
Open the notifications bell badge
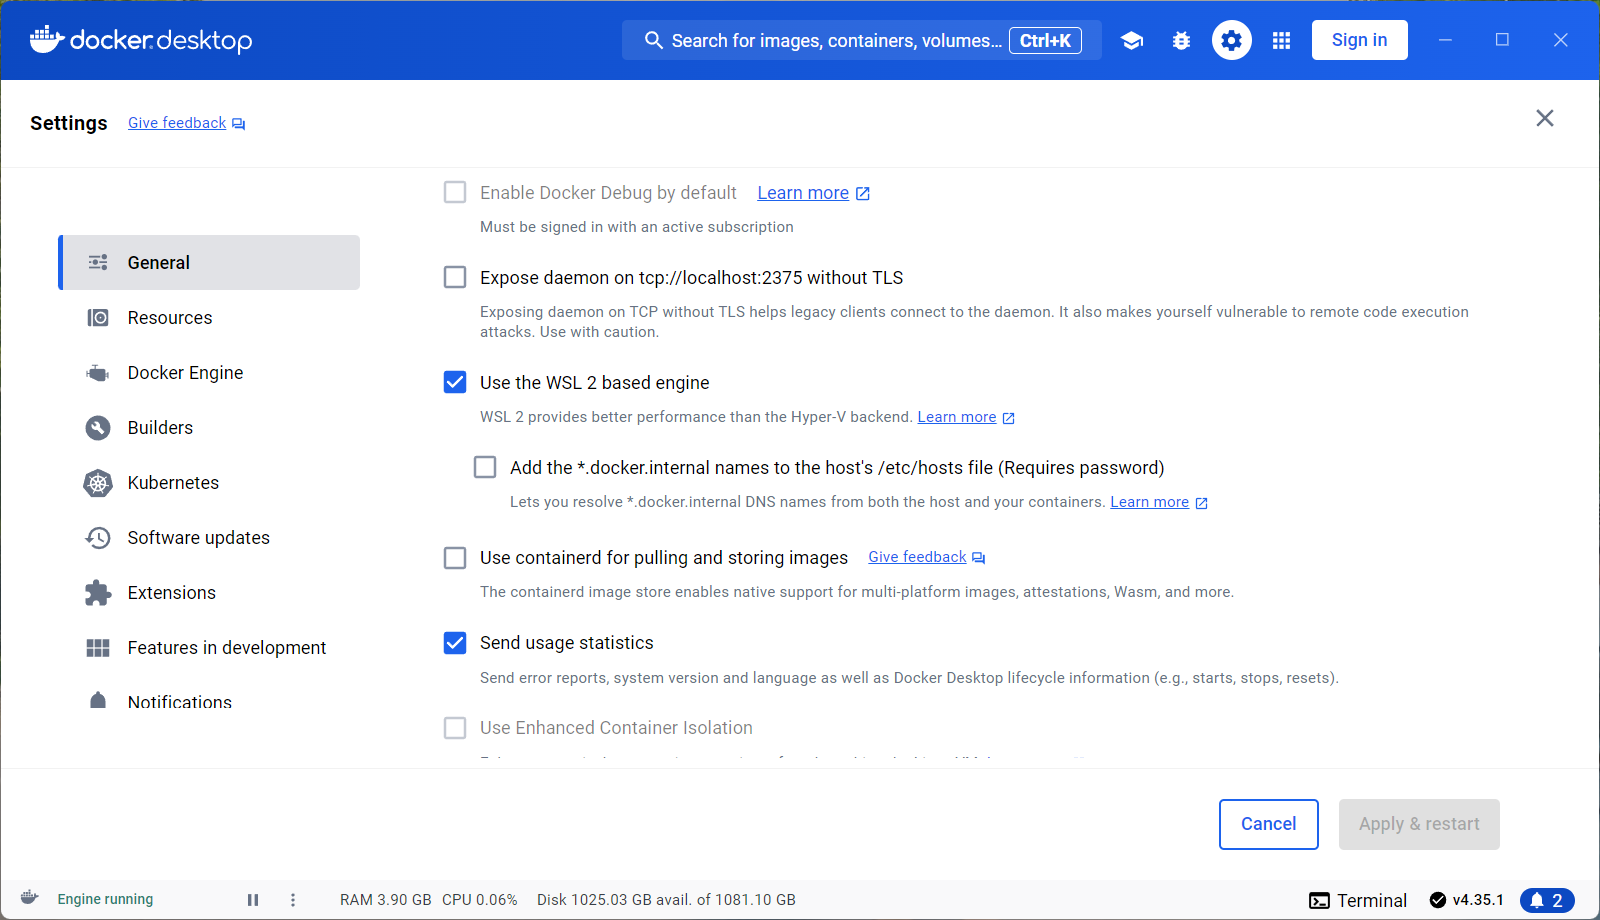(x=1547, y=900)
